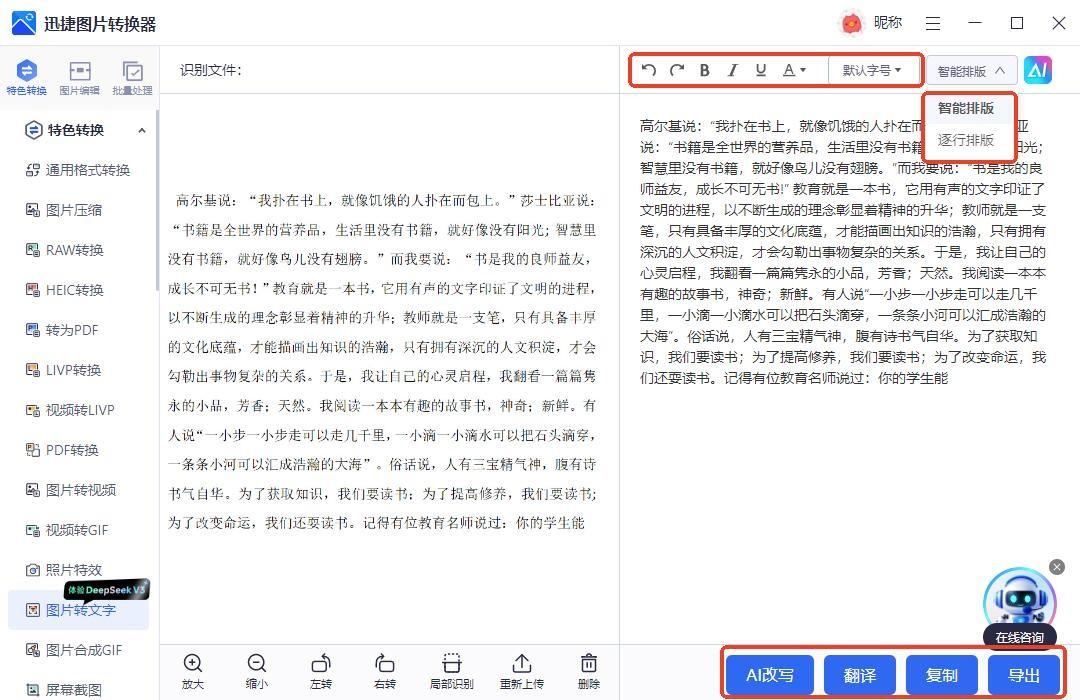Collapse the 特色转换 sidebar section
This screenshot has width=1080, height=700.
click(x=141, y=130)
